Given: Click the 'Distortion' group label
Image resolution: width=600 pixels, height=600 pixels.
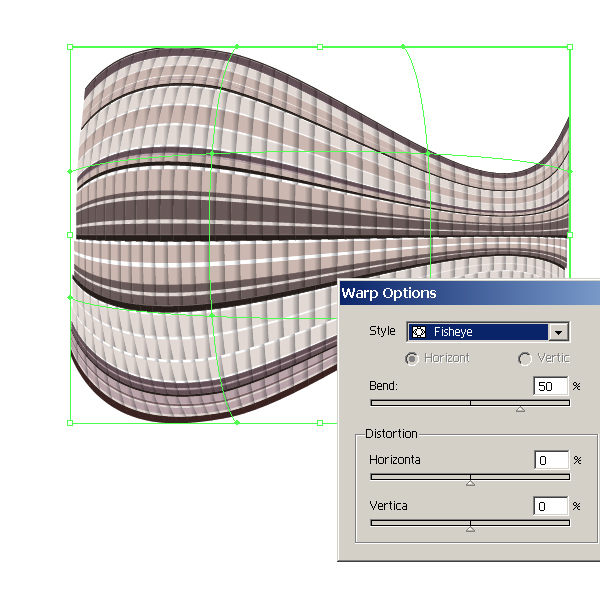Looking at the screenshot, I should point(391,434).
